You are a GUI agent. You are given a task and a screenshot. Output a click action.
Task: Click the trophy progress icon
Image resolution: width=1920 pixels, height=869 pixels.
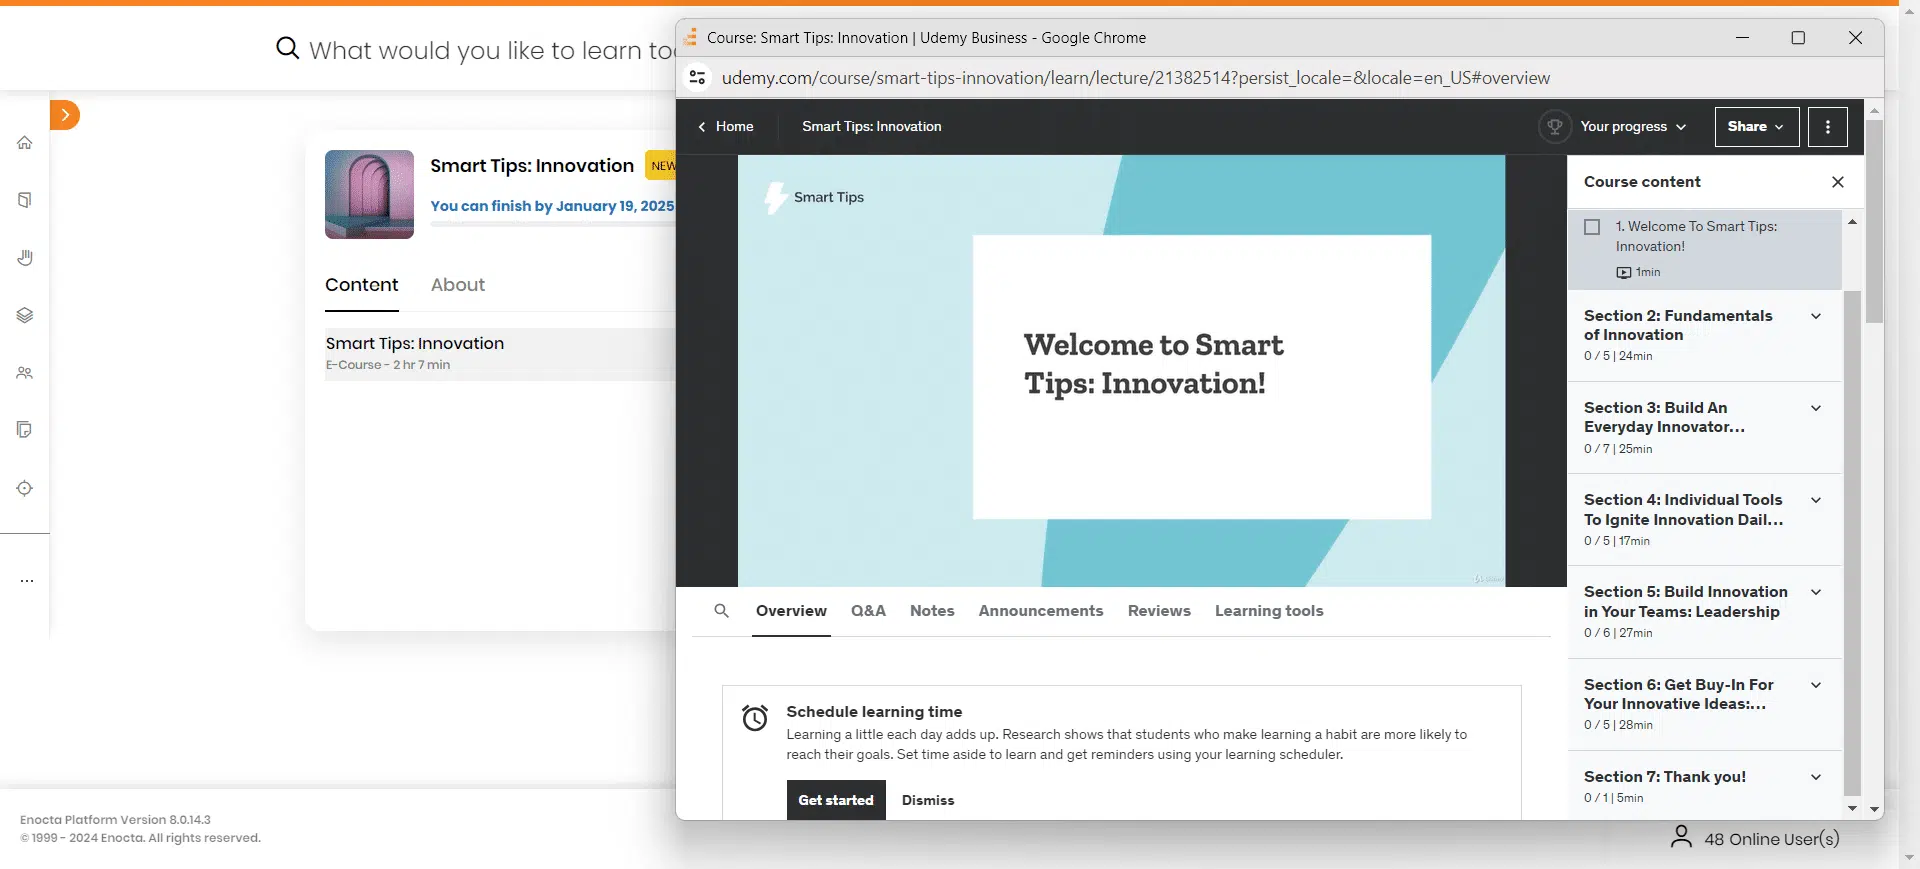(1554, 127)
